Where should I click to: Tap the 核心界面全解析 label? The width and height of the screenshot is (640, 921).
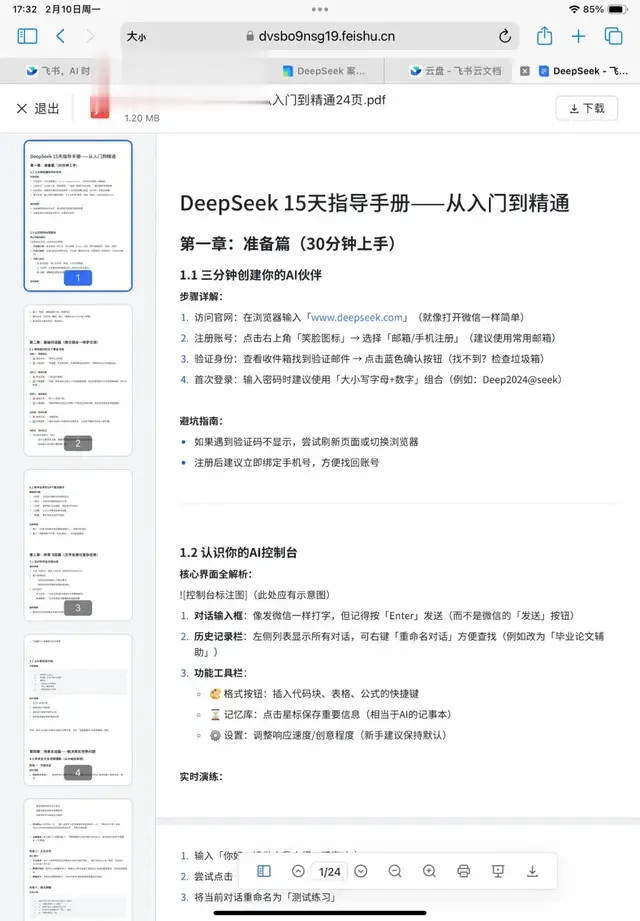pyautogui.click(x=216, y=574)
